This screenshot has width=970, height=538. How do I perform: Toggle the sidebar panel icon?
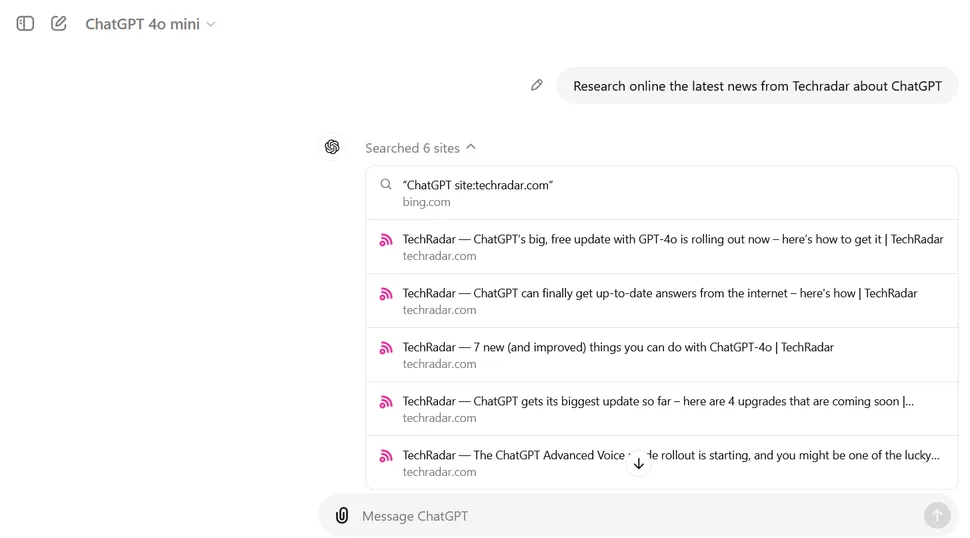coord(26,23)
